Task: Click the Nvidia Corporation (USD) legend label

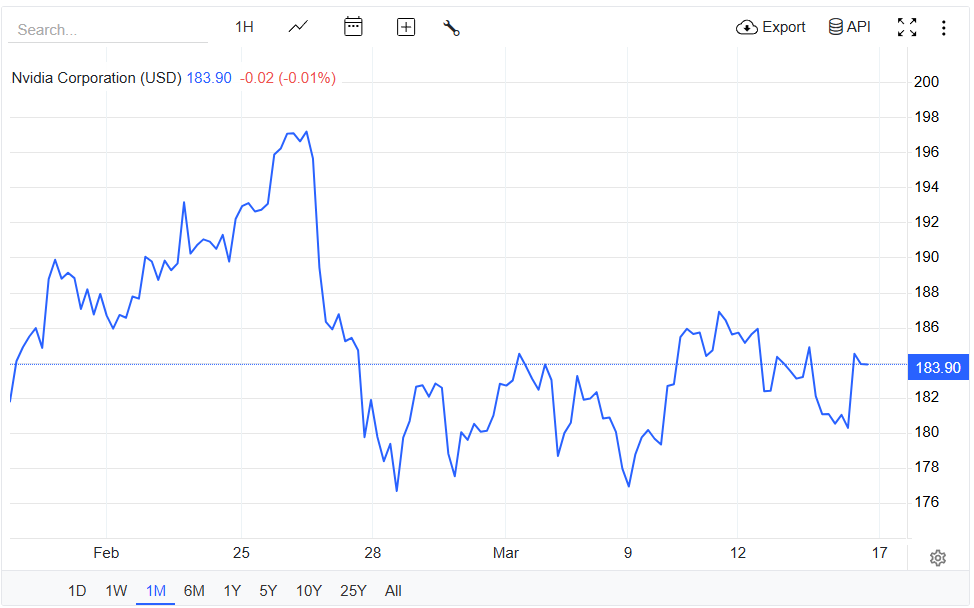Action: click(96, 78)
